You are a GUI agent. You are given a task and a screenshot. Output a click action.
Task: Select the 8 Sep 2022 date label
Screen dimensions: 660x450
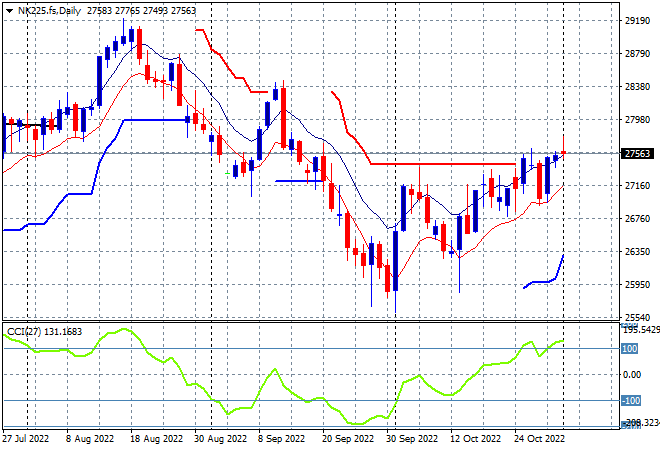pos(281,439)
